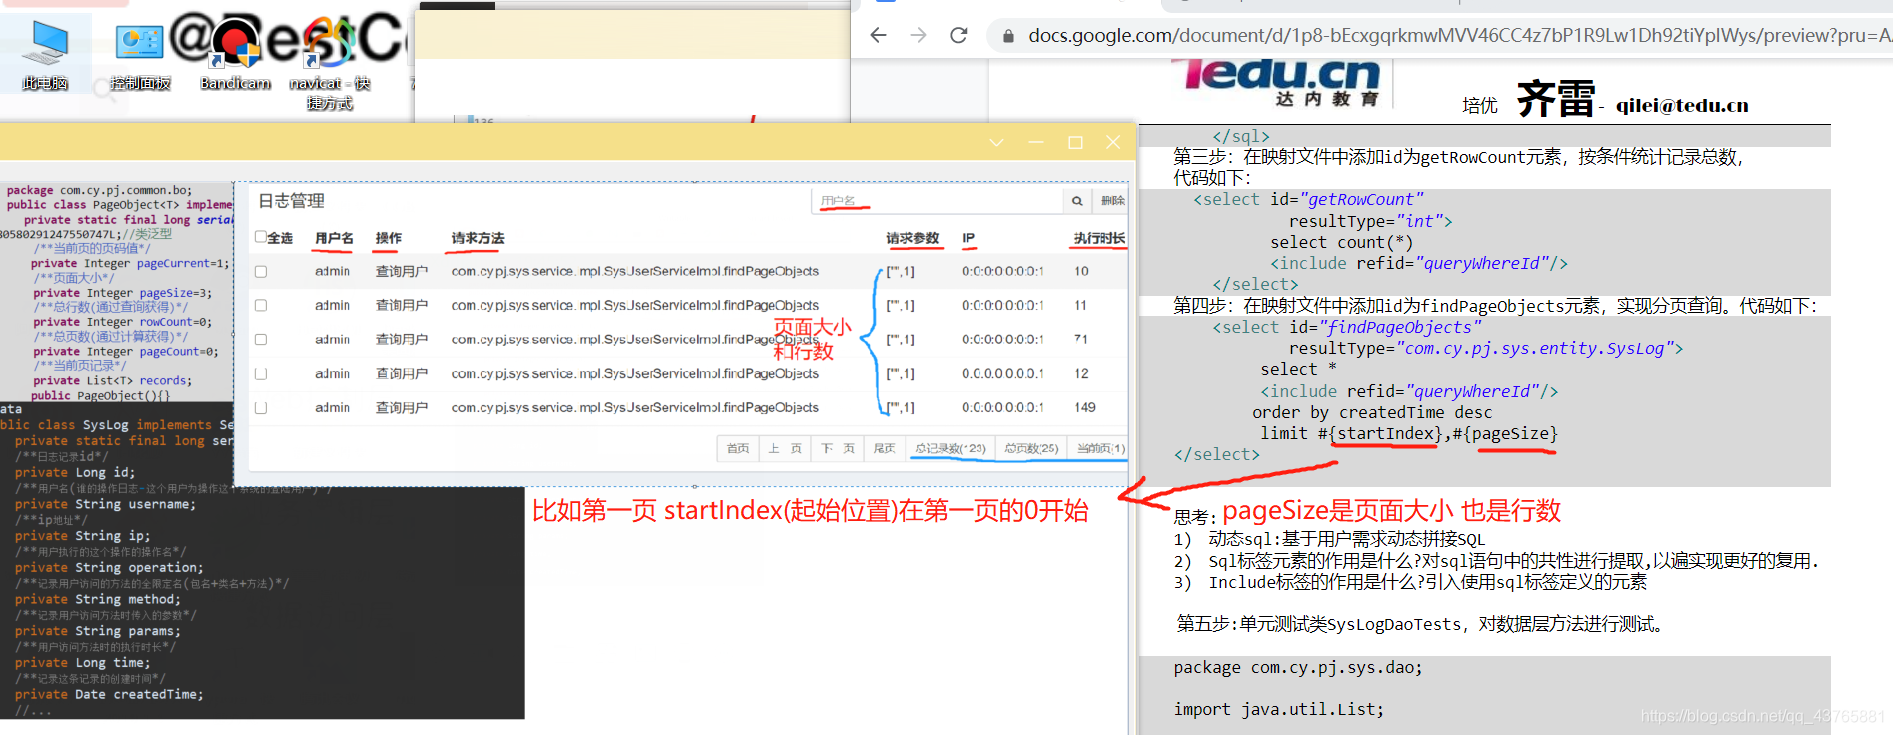Click the 执行时长 column header
Viewport: 1893px width, 735px height.
click(x=1099, y=238)
